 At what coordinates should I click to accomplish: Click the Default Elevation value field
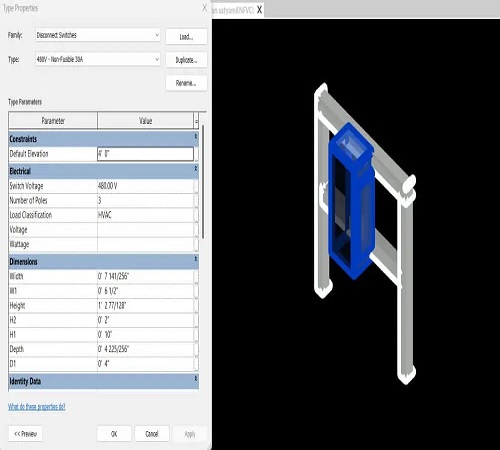click(x=145, y=154)
